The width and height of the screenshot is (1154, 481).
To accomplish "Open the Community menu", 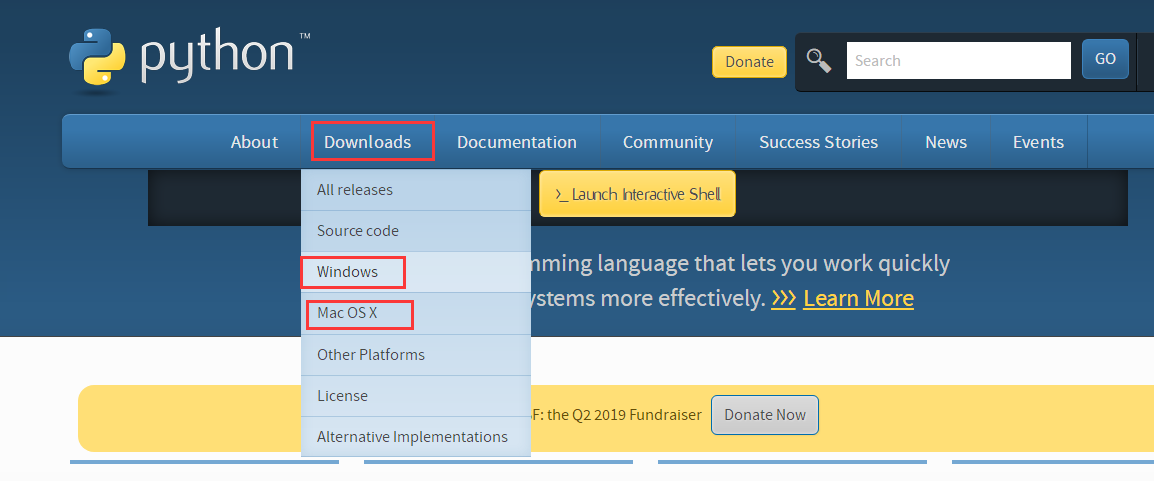I will pos(668,142).
